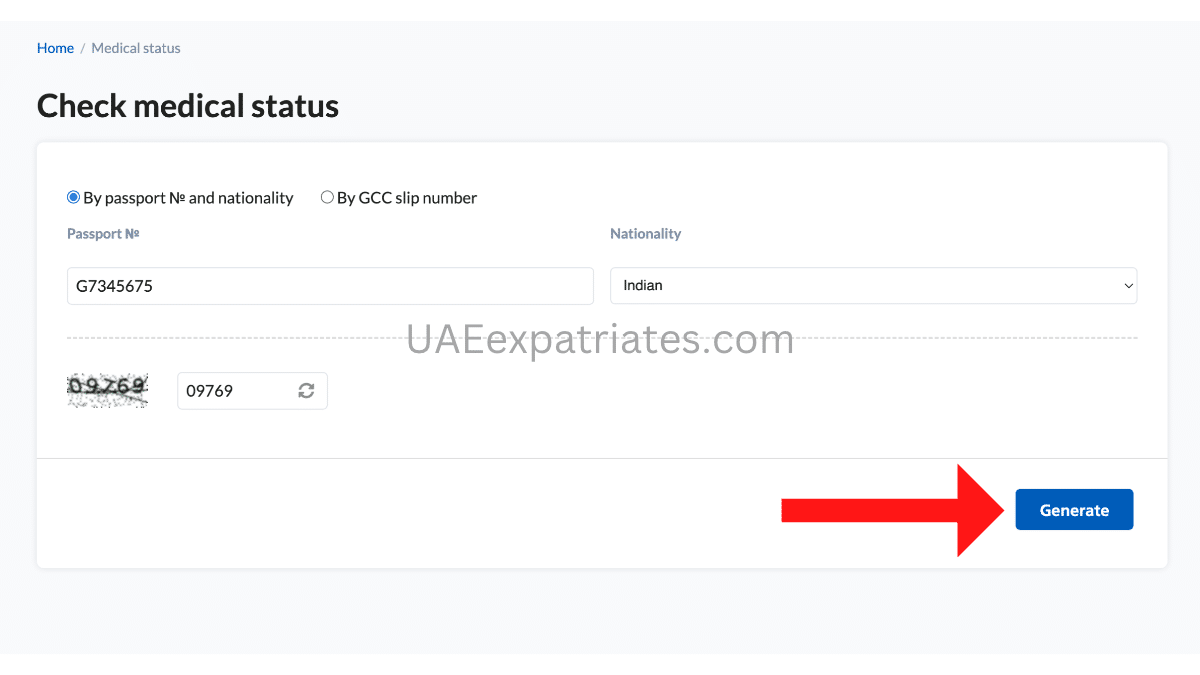Click the red arrow pointing at Generate
Image resolution: width=1200 pixels, height=675 pixels.
(890, 509)
